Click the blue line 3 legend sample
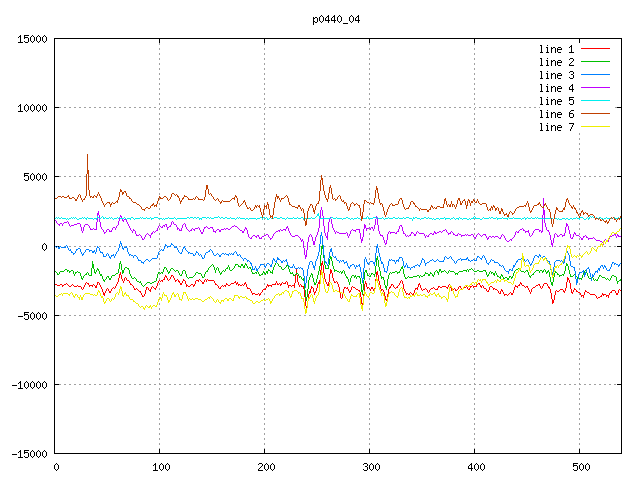 click(x=596, y=75)
